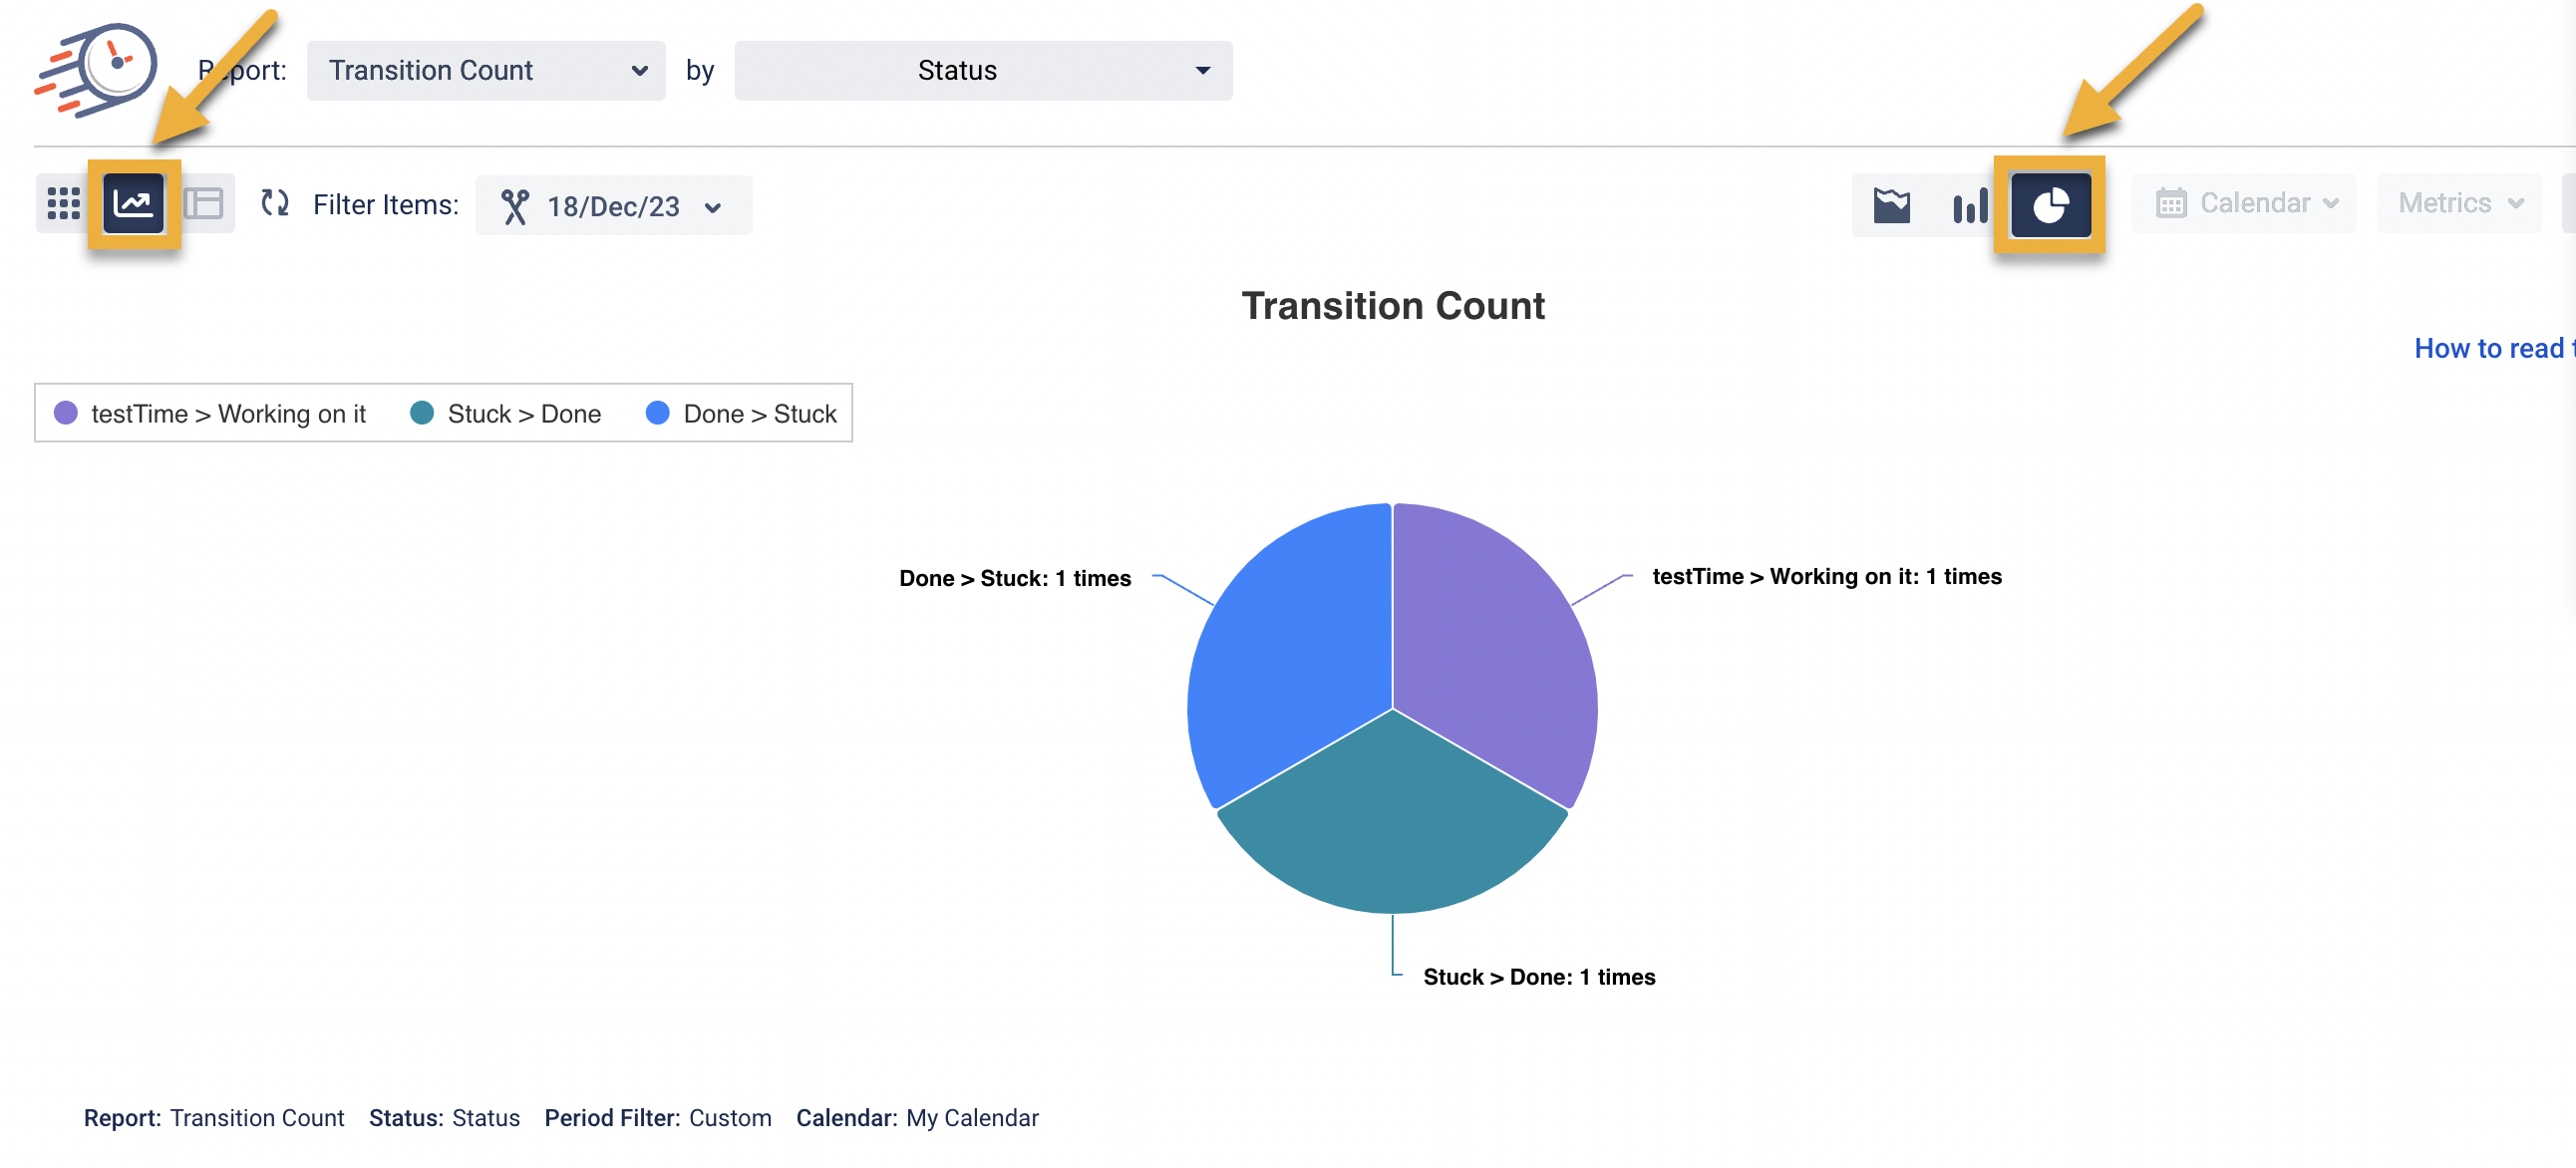This screenshot has width=2576, height=1168.
Task: Switch to table layout view icon
Action: (x=204, y=204)
